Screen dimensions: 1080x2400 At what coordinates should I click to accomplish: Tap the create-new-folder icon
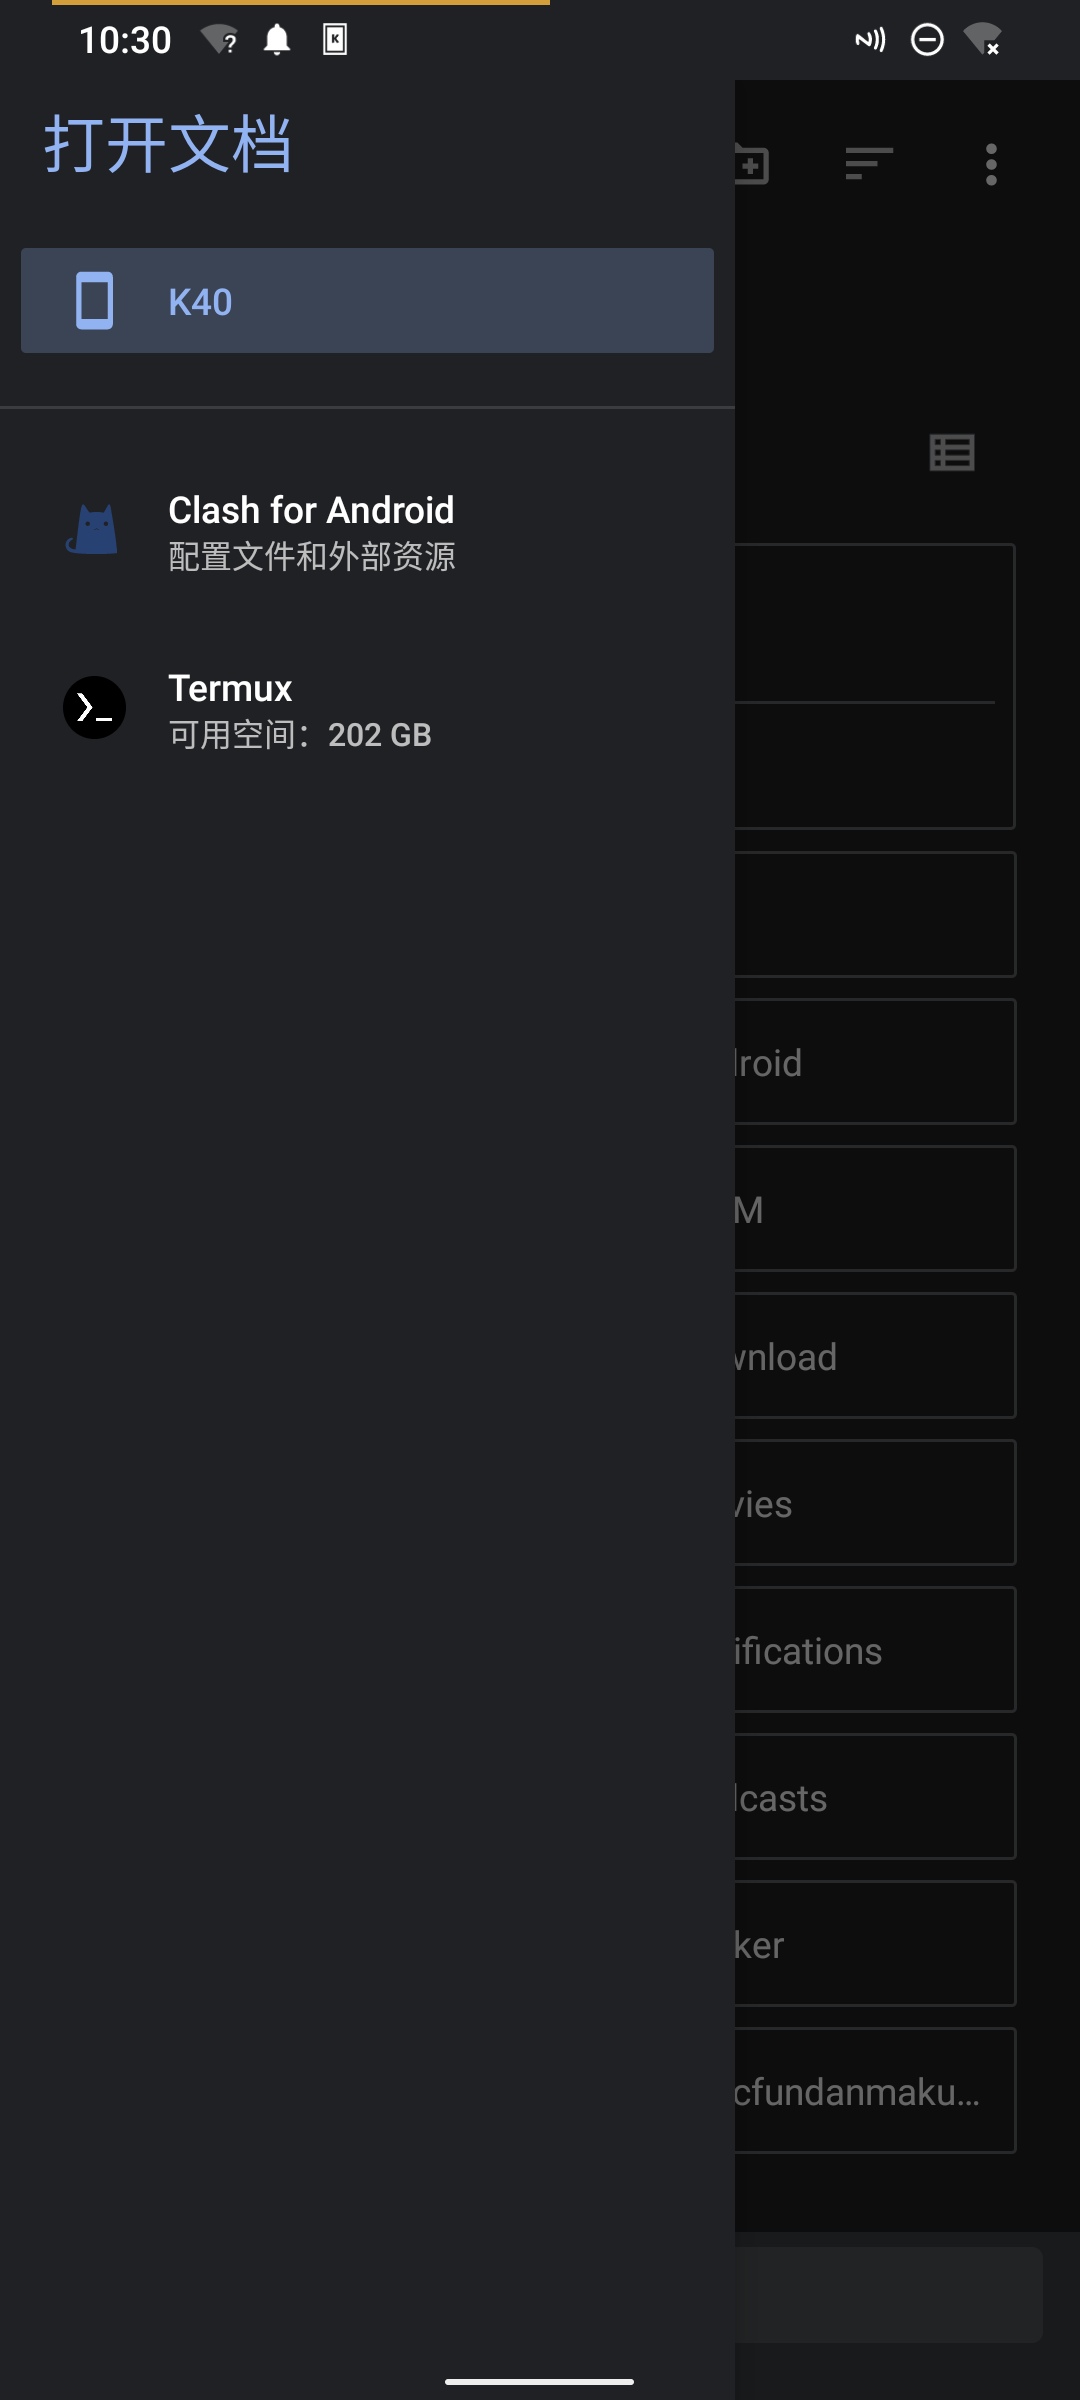coord(752,163)
